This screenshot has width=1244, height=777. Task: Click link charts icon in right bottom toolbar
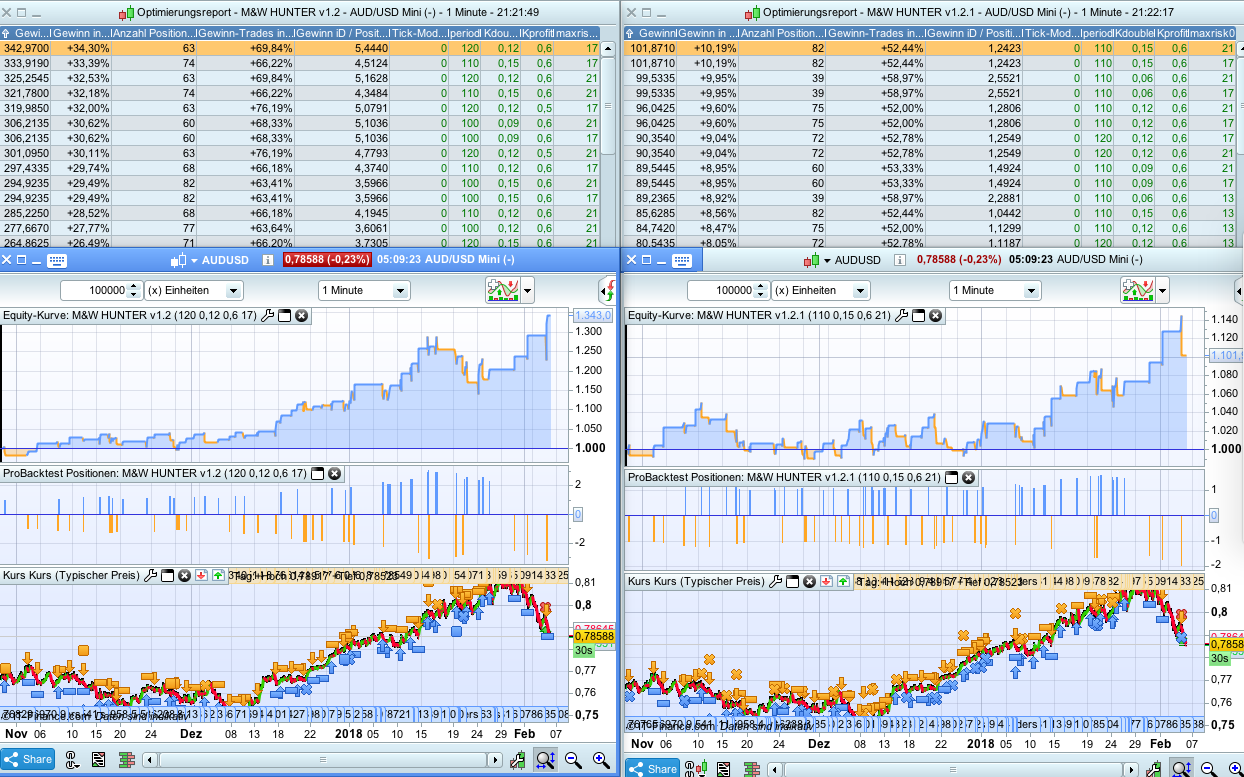pyautogui.click(x=698, y=768)
